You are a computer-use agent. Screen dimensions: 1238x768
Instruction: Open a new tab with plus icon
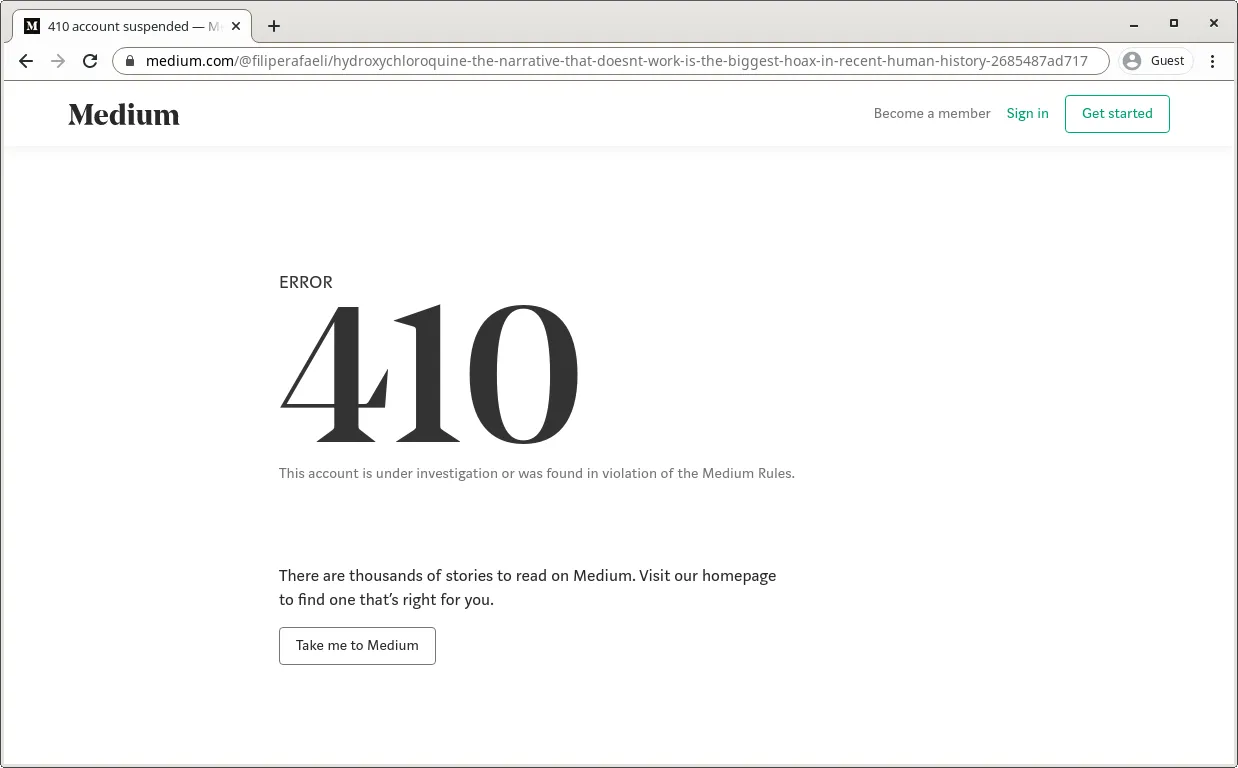274,26
